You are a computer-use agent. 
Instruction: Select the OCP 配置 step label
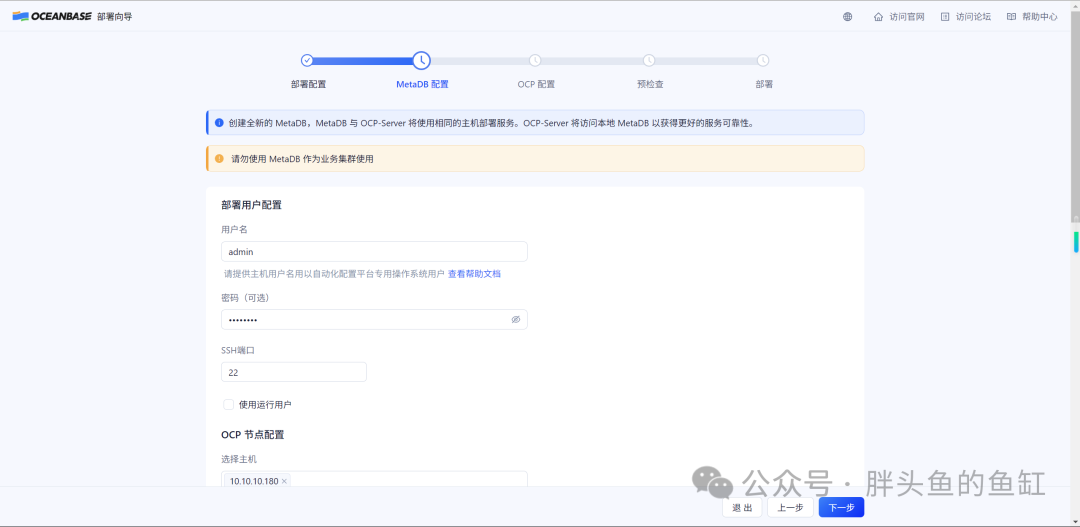point(536,85)
